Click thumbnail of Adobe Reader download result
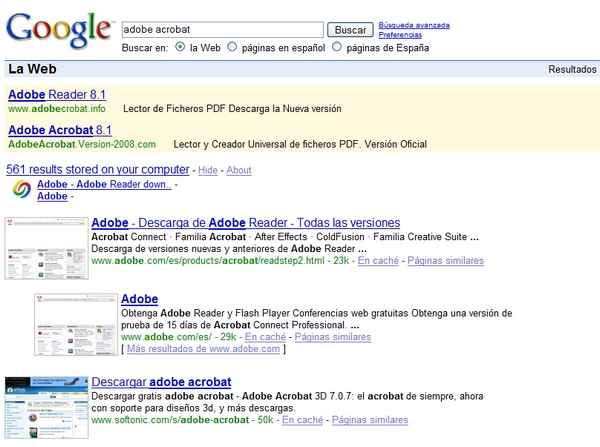 (47, 248)
